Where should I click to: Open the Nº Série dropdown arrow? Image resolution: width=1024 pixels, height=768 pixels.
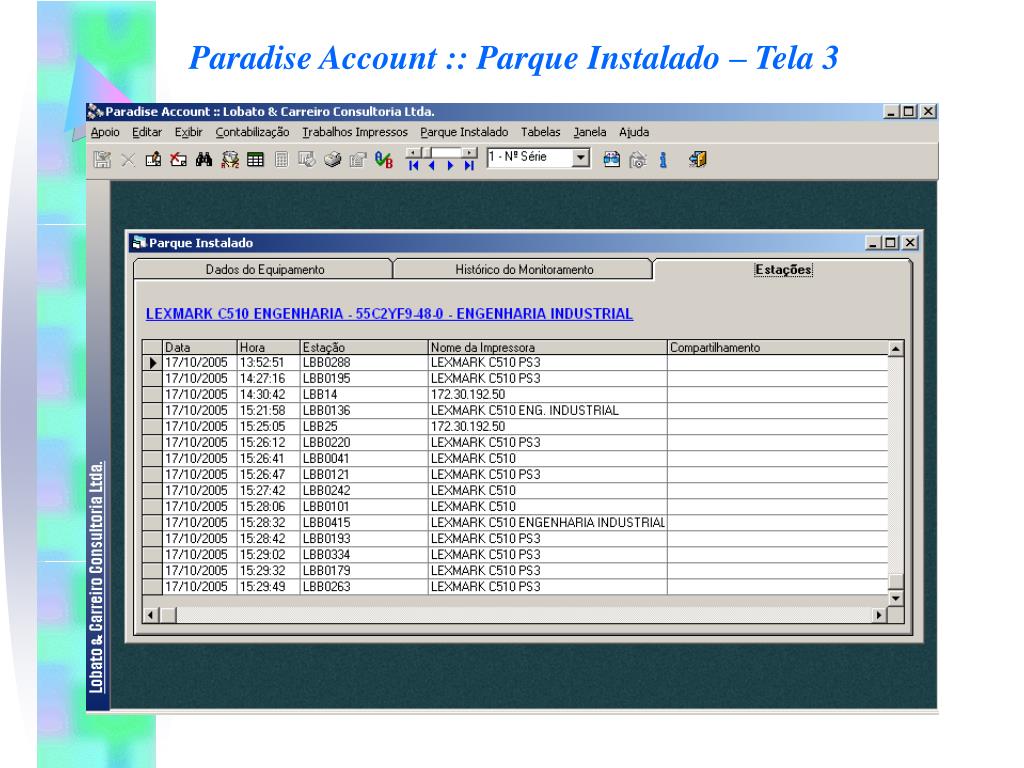click(x=581, y=157)
